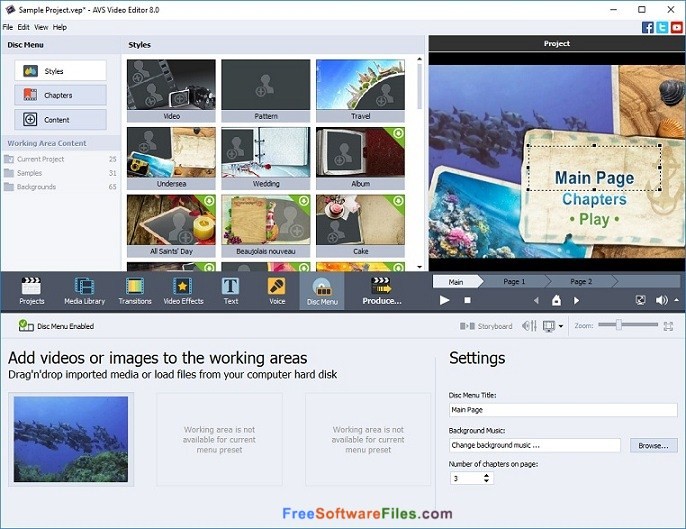Screen dimensions: 686x529
Task: Open the Media Library
Action: [84, 291]
